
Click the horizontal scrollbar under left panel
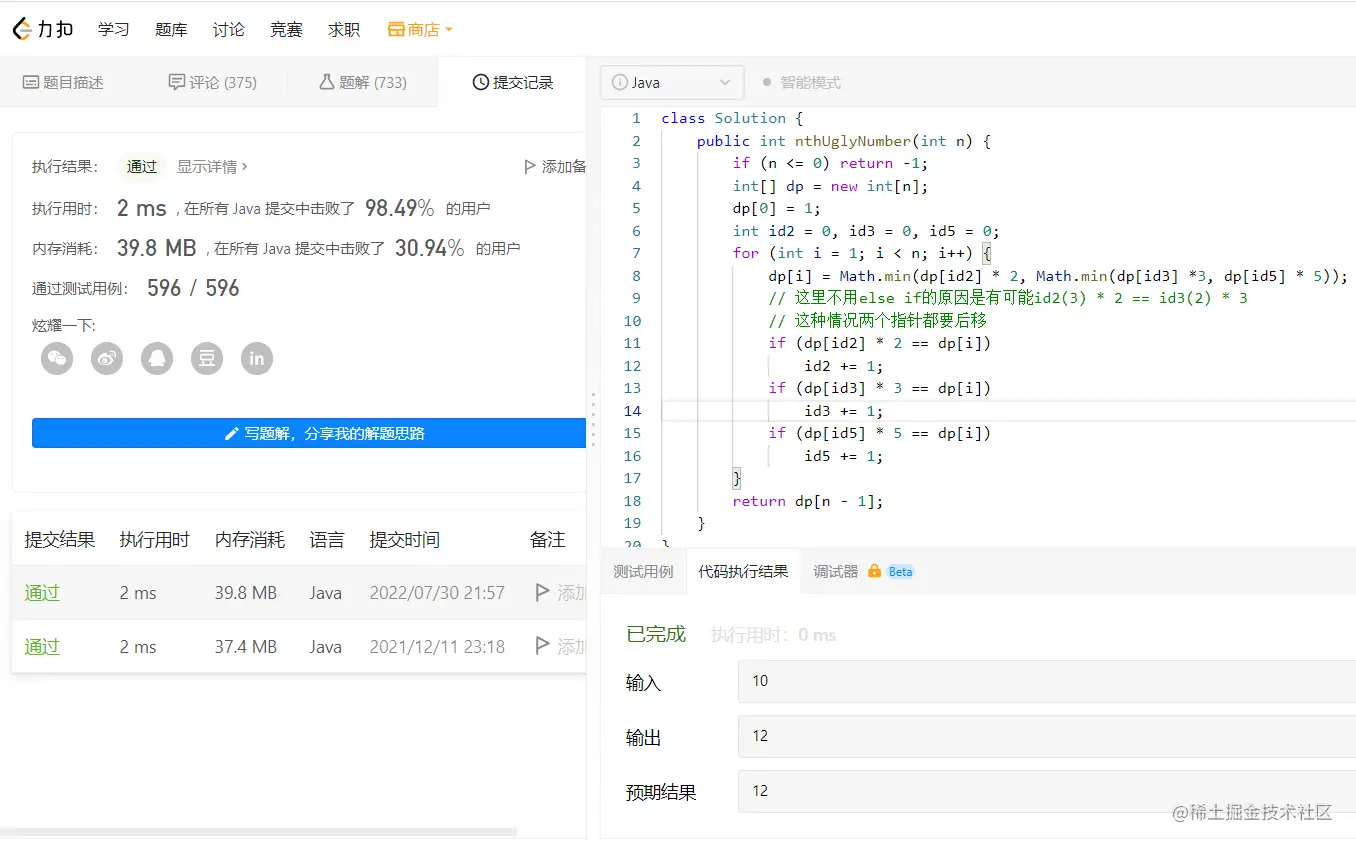click(258, 832)
